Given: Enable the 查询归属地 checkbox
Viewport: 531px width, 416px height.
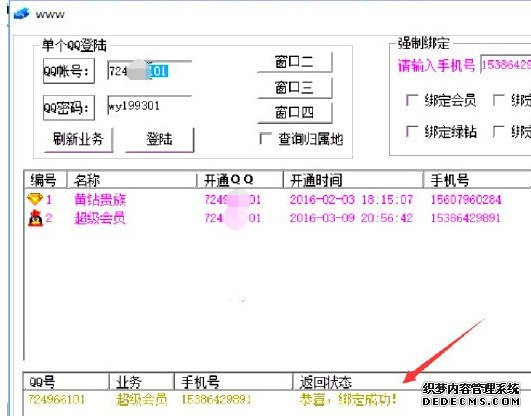Looking at the screenshot, I should pos(265,139).
